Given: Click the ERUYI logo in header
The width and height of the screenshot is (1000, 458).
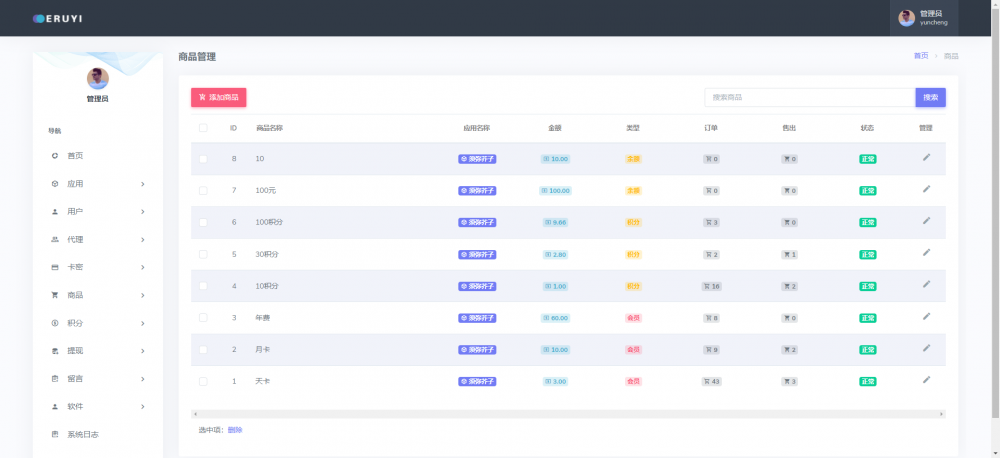Looking at the screenshot, I should (60, 18).
